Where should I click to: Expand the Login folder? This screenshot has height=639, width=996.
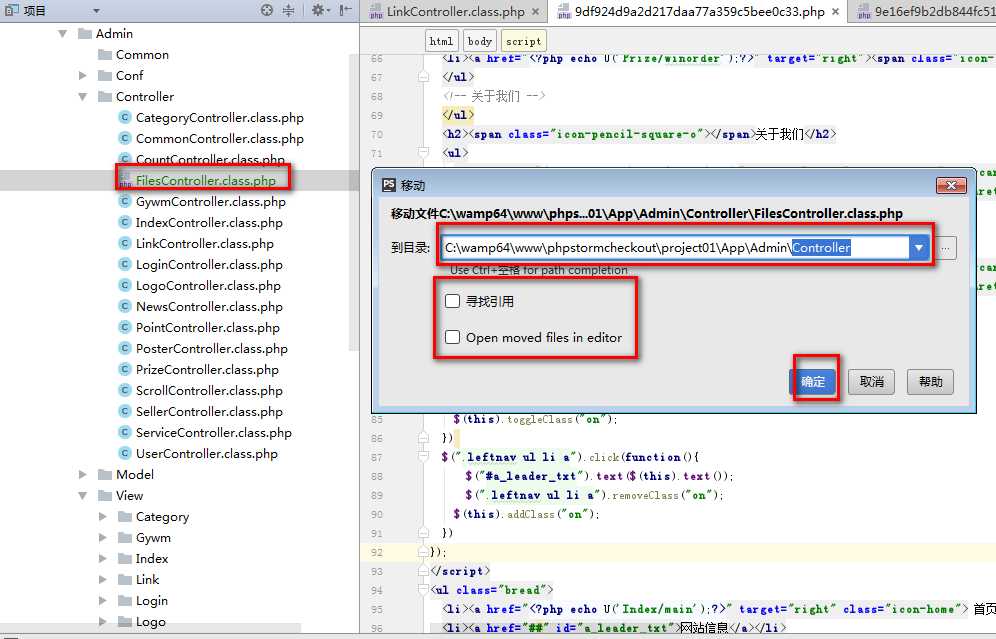103,600
